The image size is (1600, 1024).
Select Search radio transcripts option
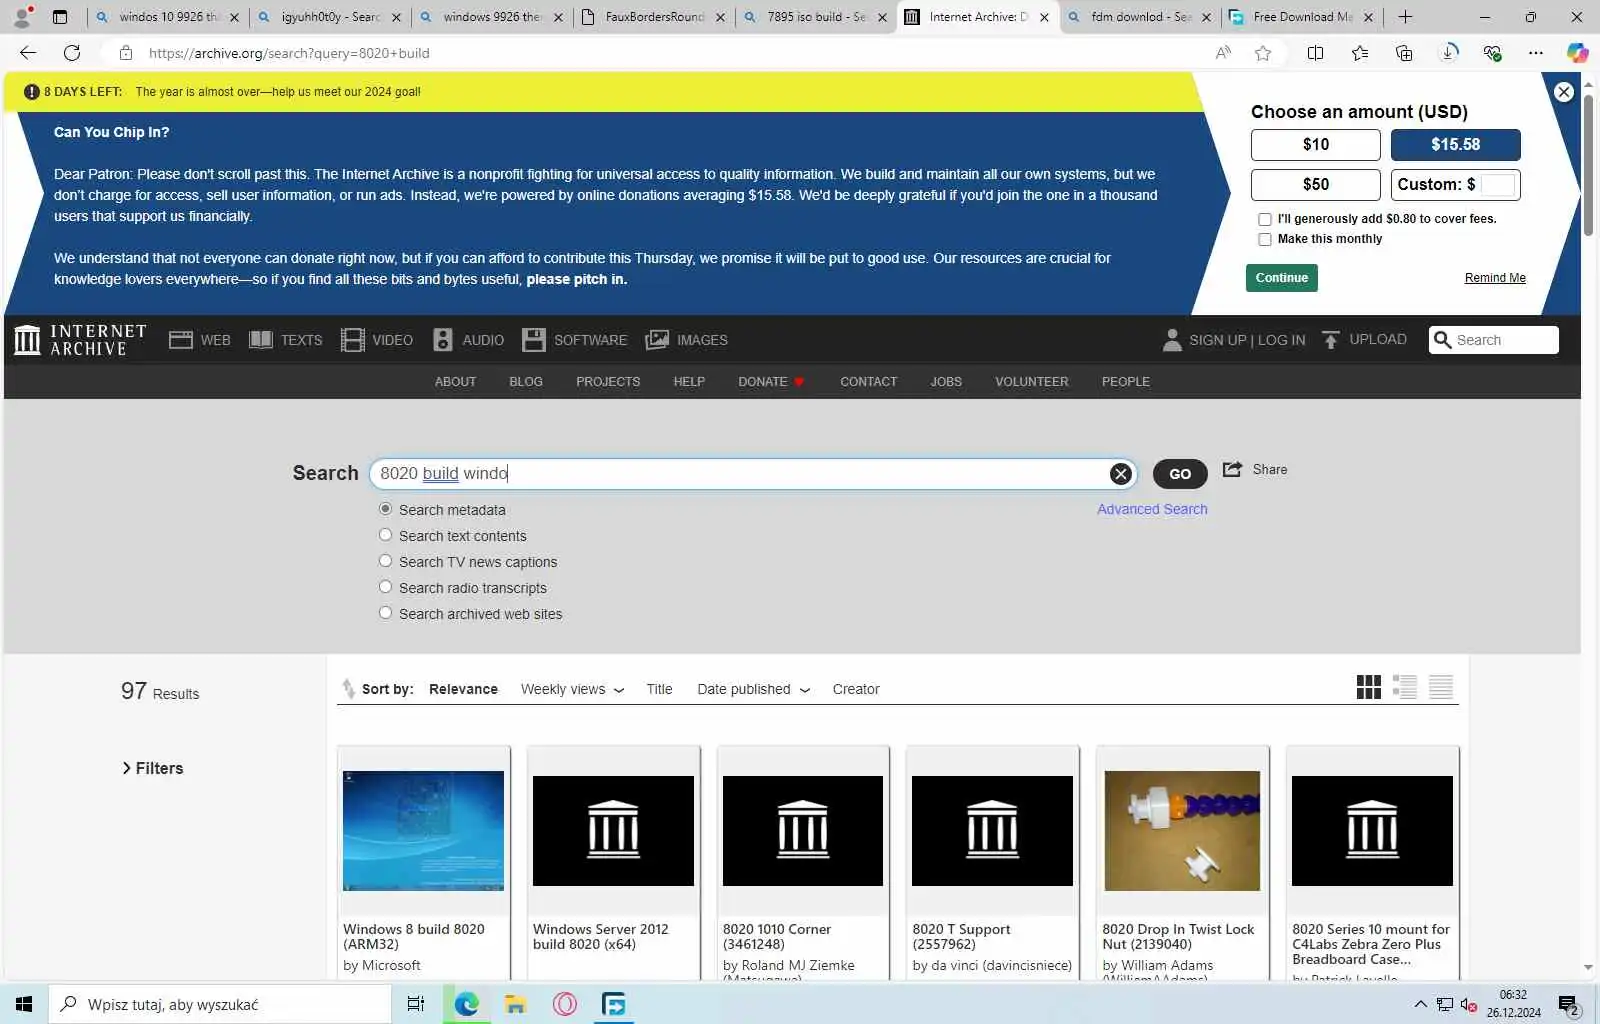385,587
